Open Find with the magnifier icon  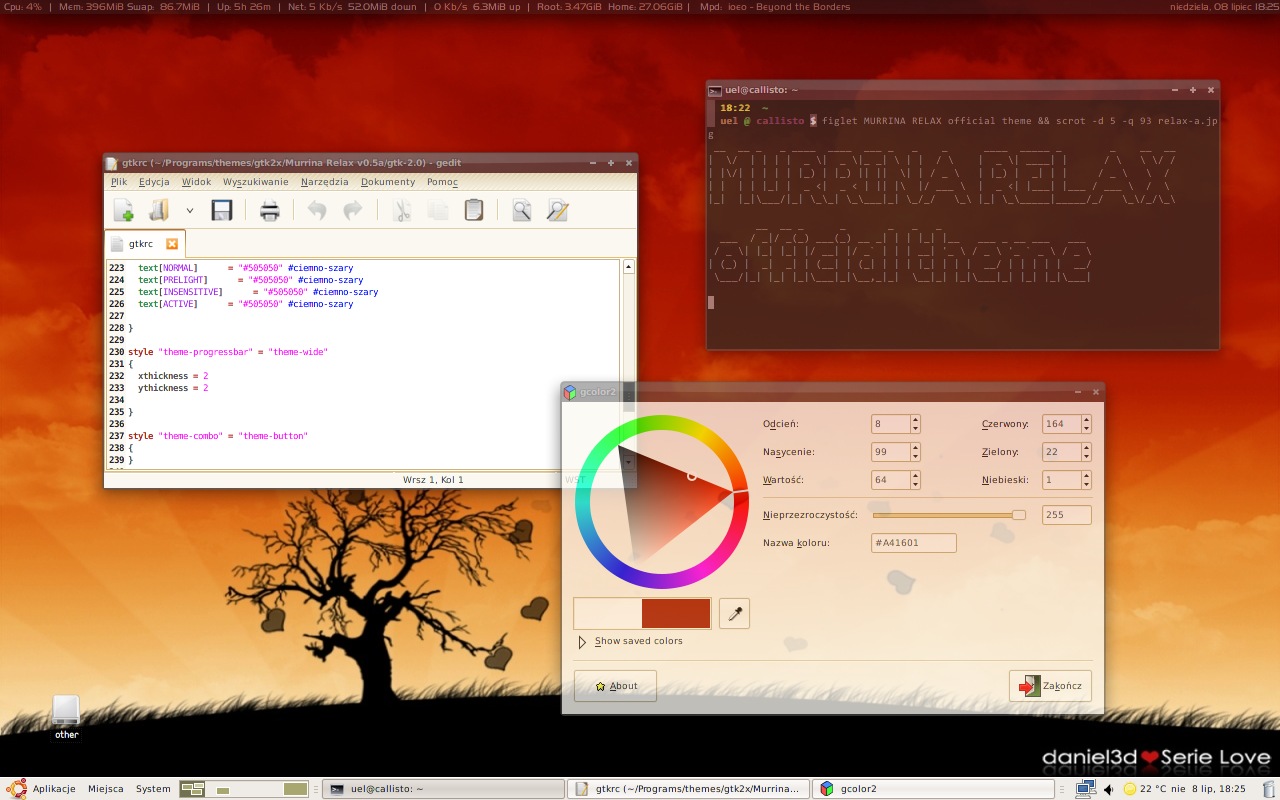pos(522,210)
